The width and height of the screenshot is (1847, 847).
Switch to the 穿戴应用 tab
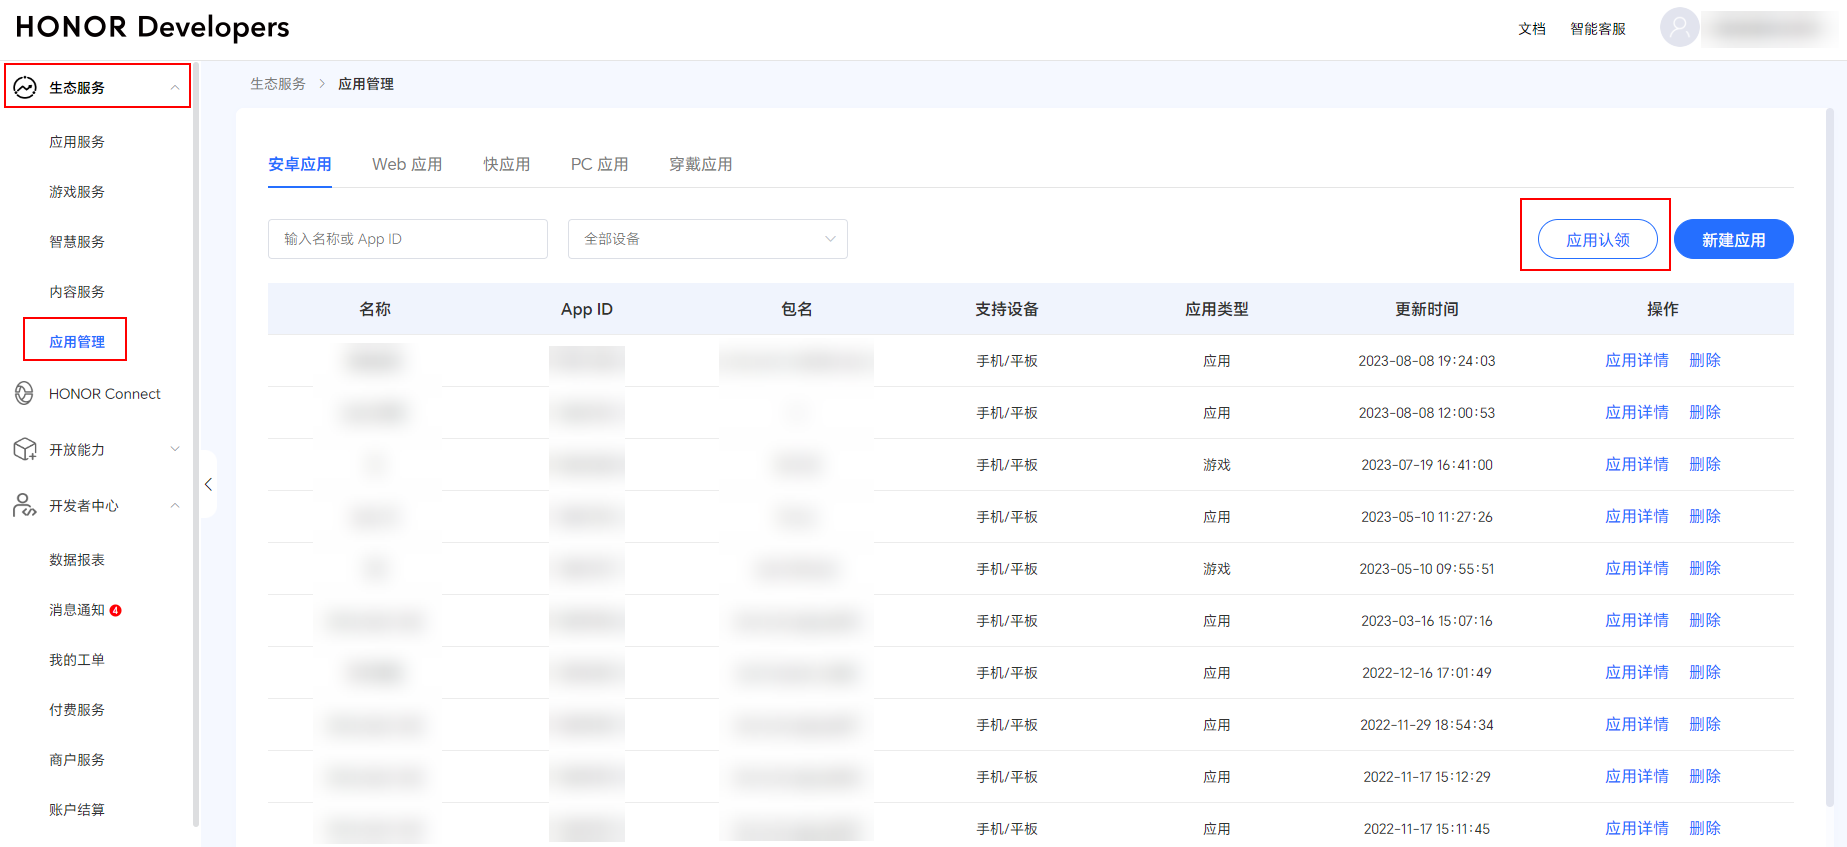click(x=701, y=164)
